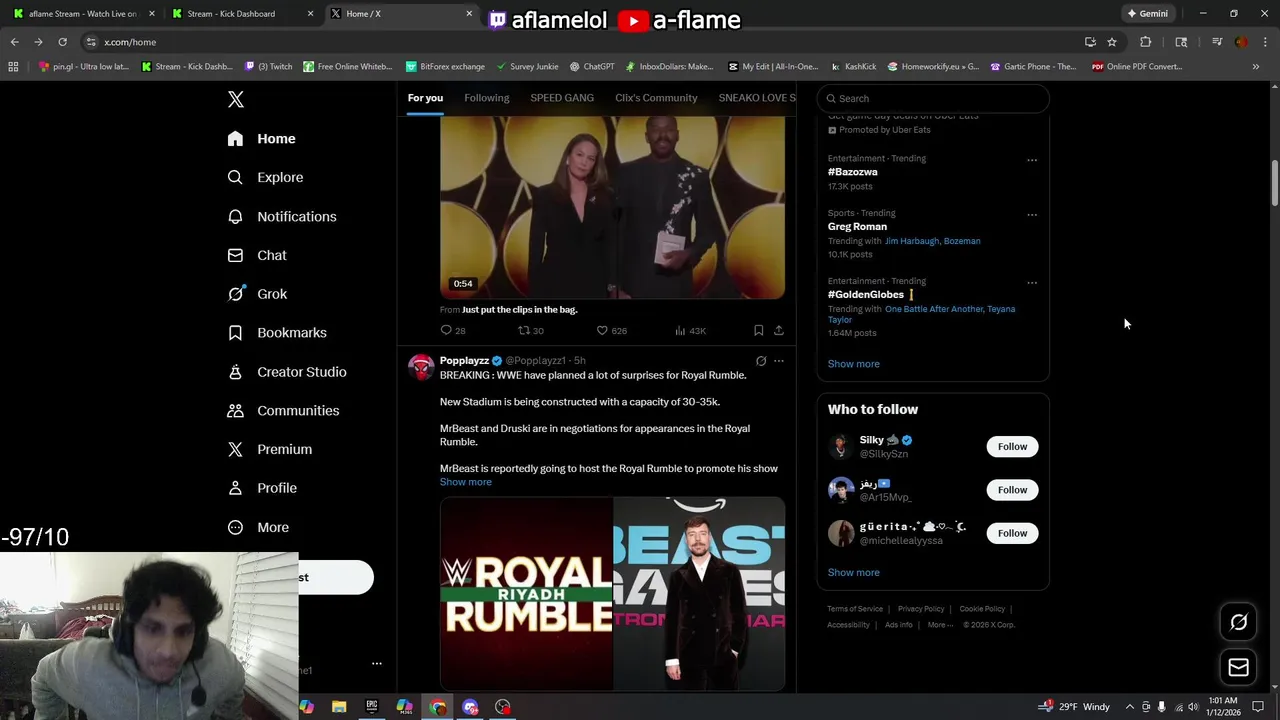Open Royal Rumble MrBeast post image
The height and width of the screenshot is (720, 1280).
[612, 594]
